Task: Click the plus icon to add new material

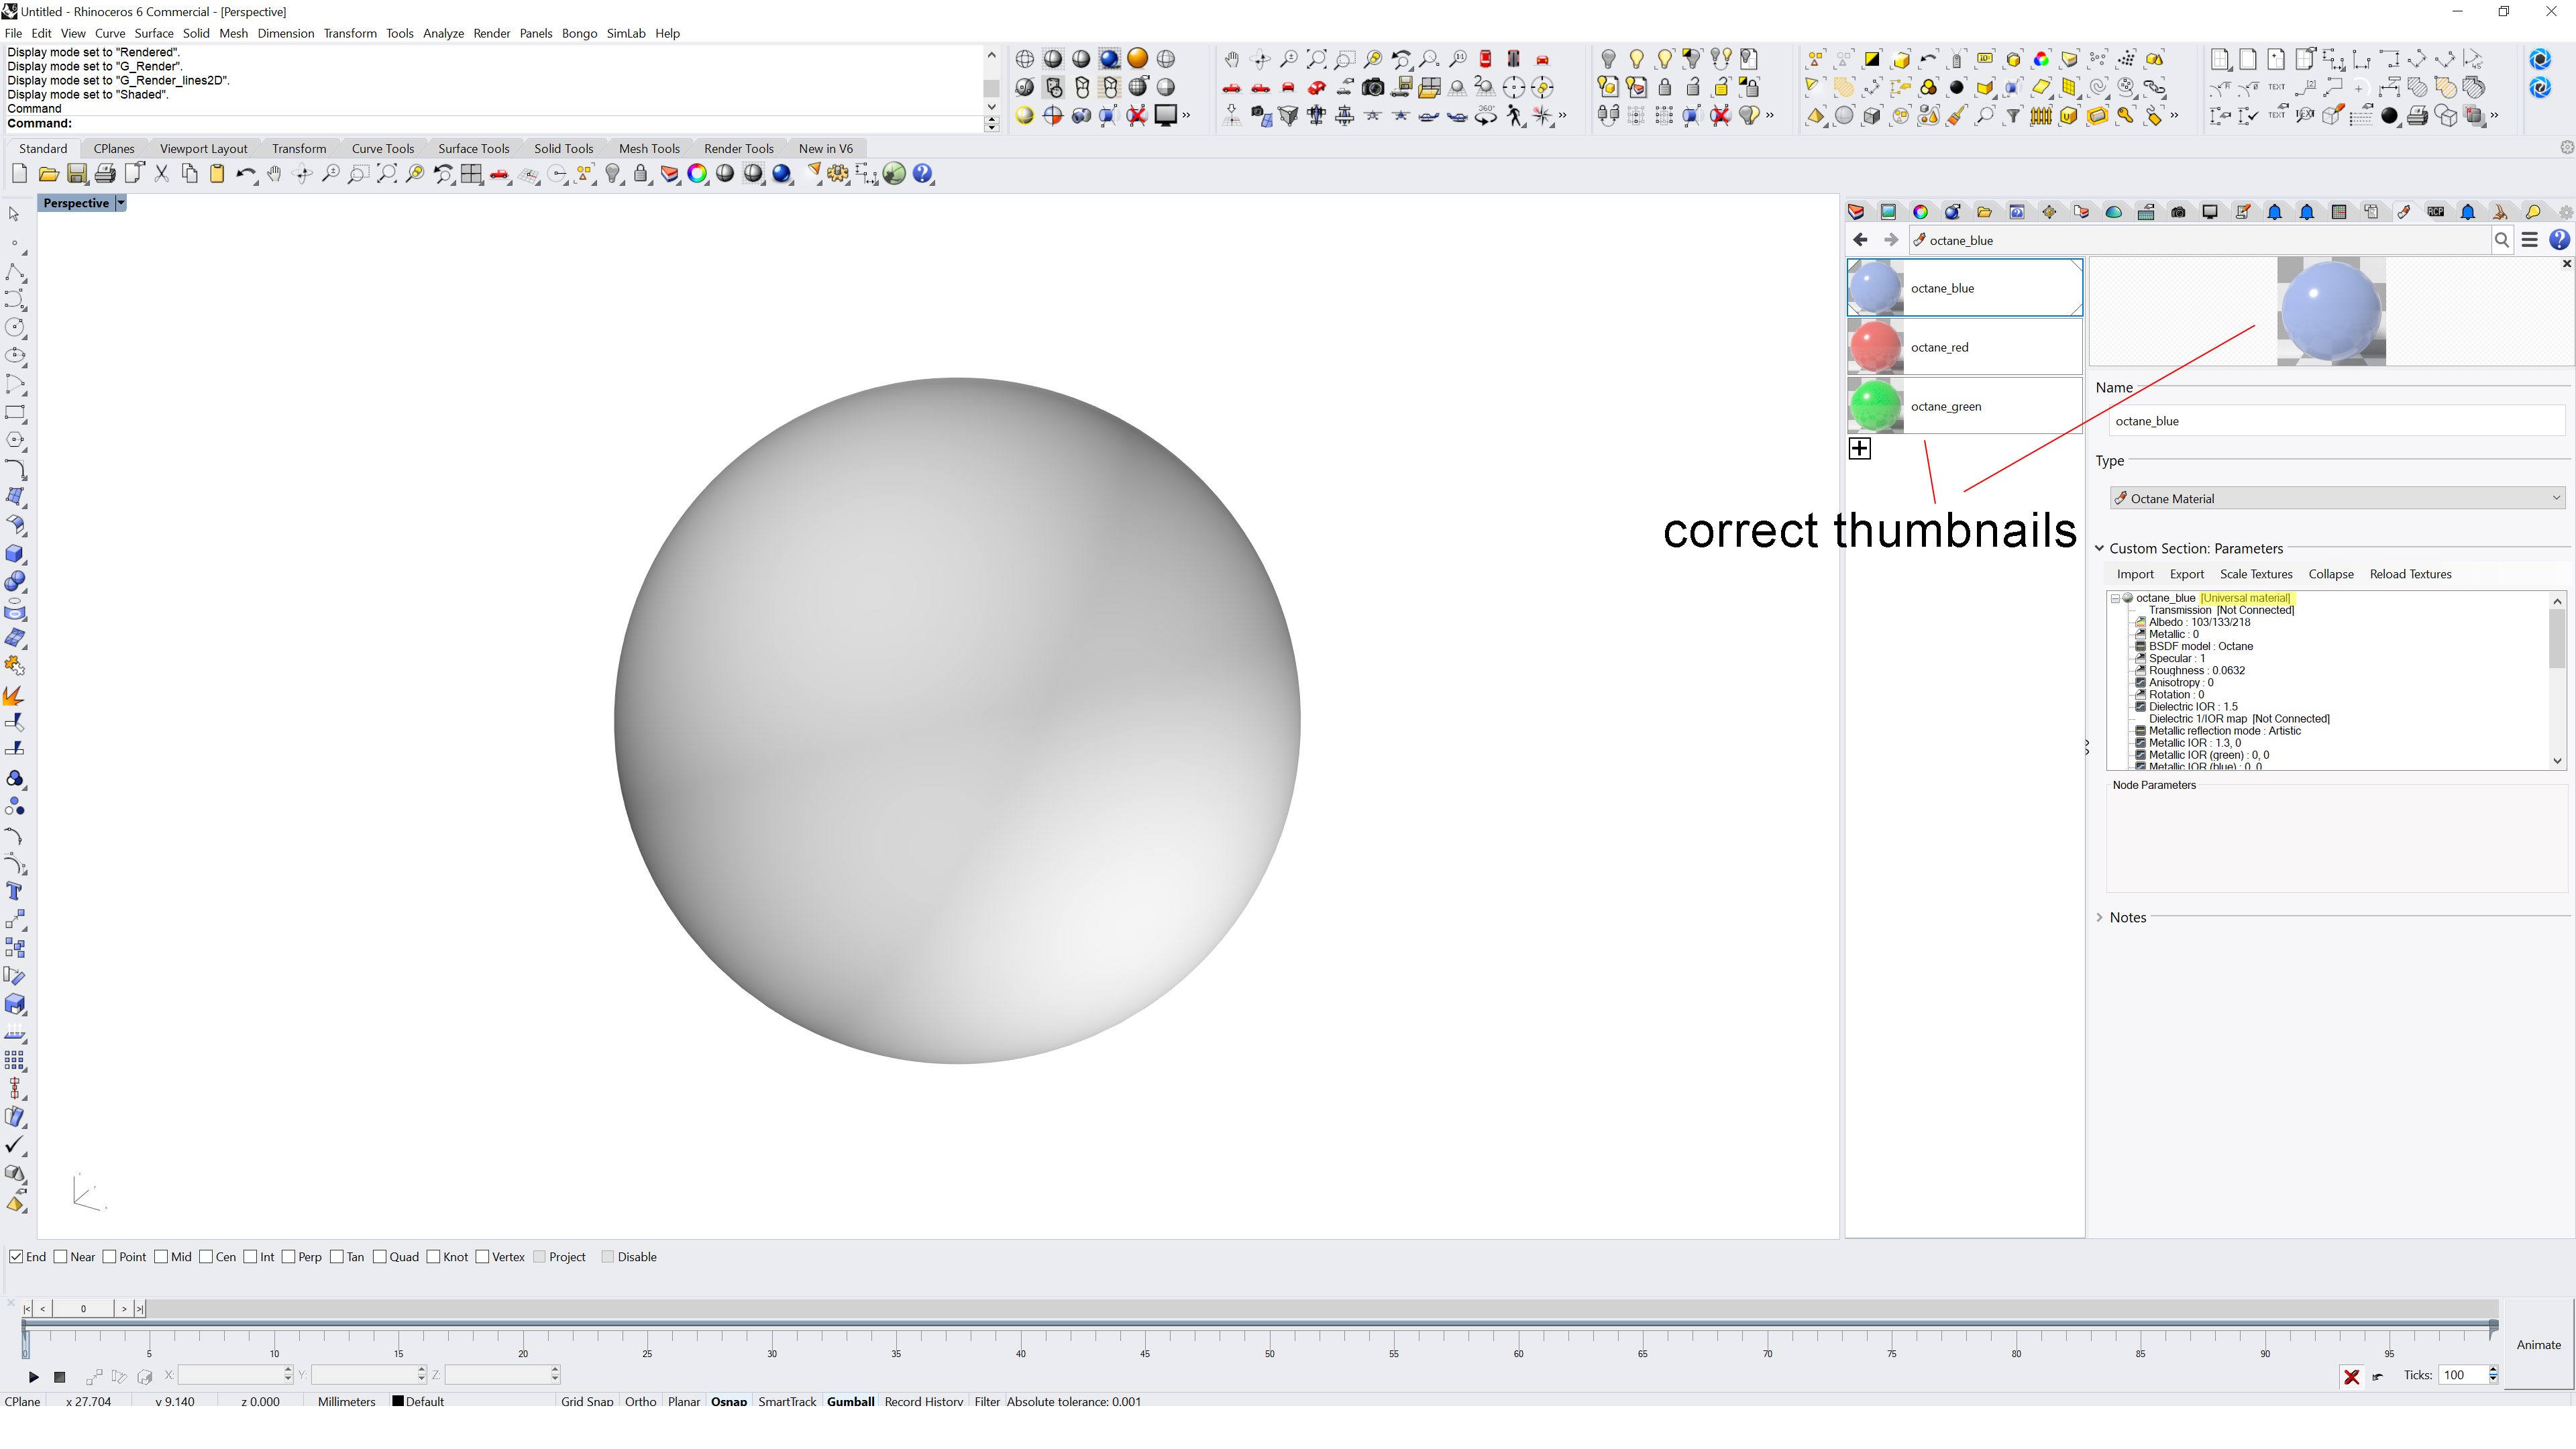Action: (x=1859, y=448)
